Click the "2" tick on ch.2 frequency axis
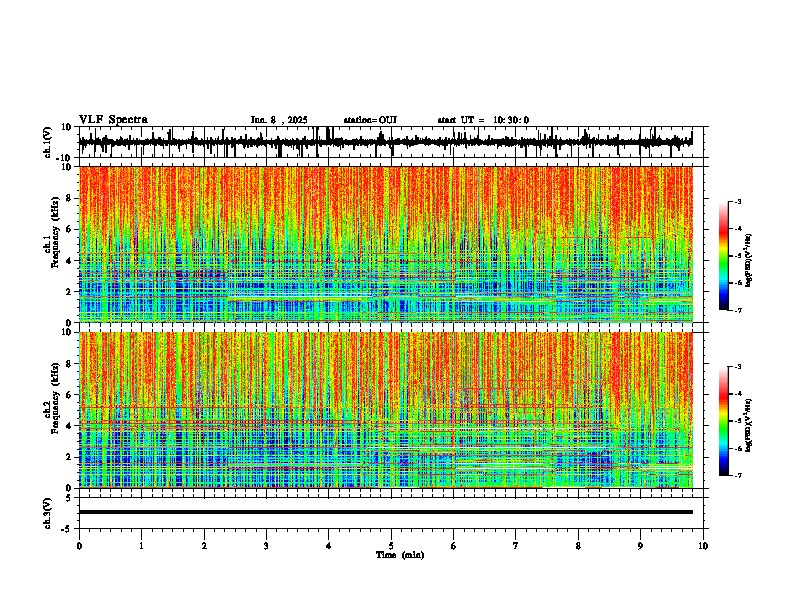The height and width of the screenshot is (612, 792). (70, 457)
